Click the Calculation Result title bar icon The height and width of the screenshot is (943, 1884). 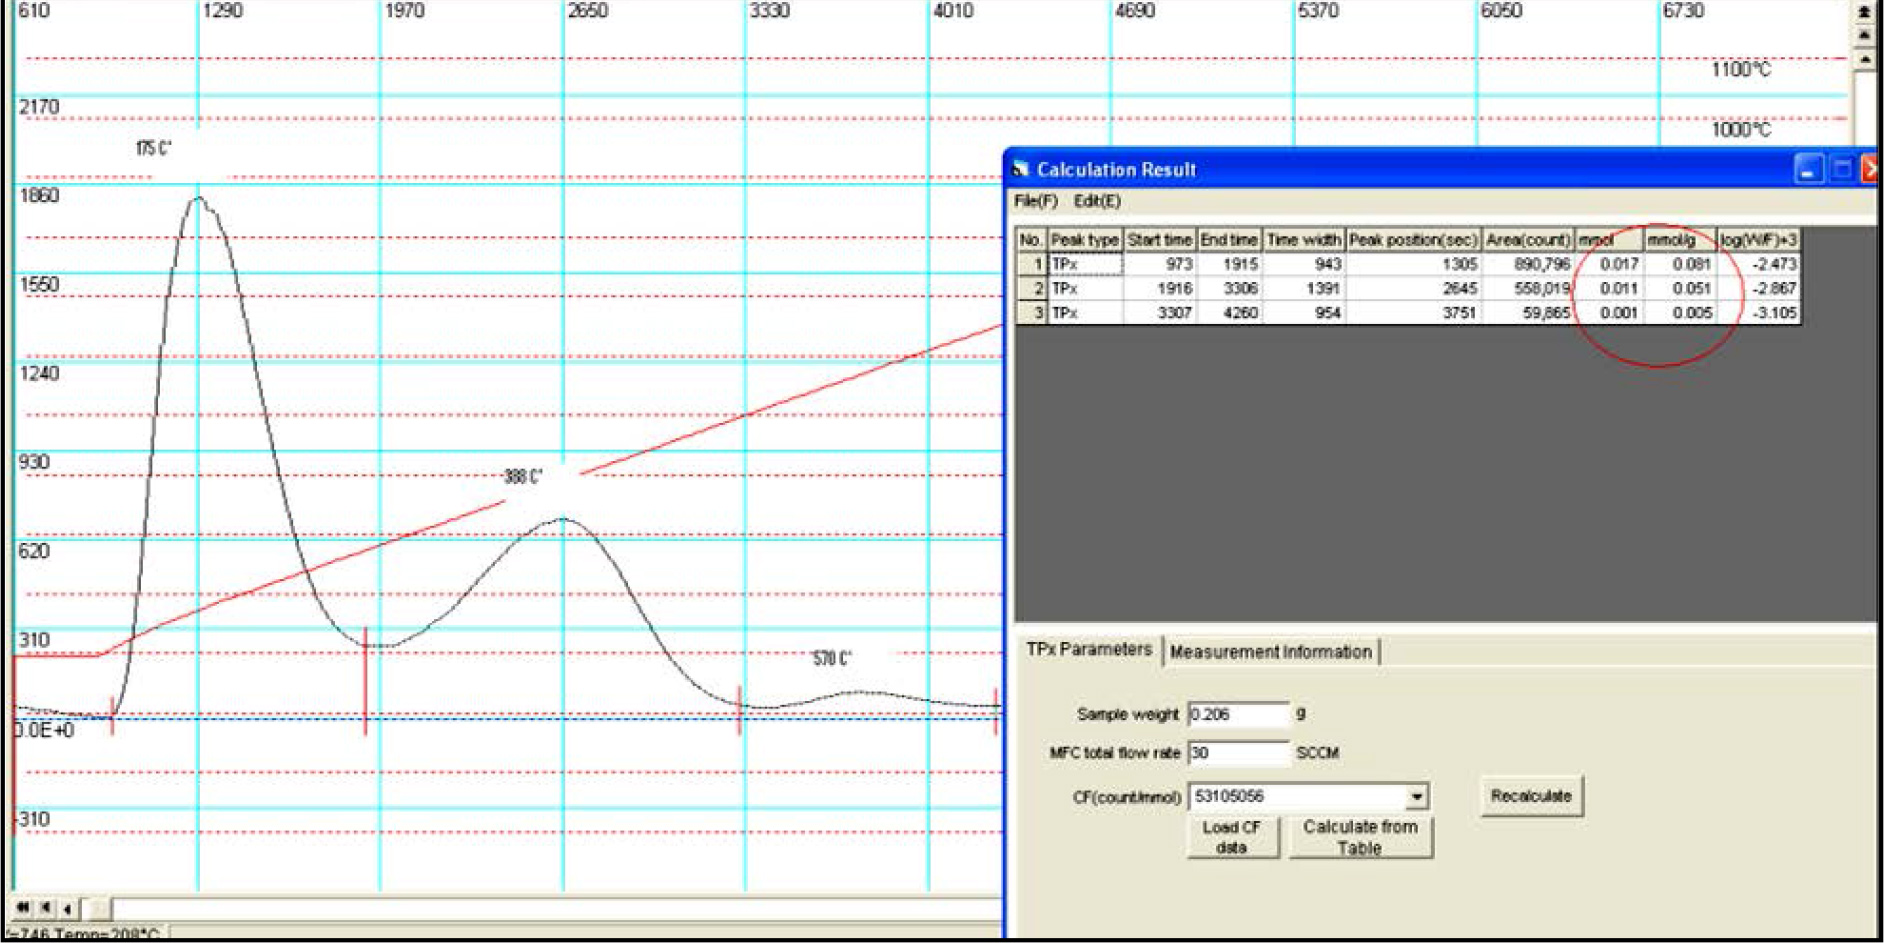pyautogui.click(x=1020, y=169)
